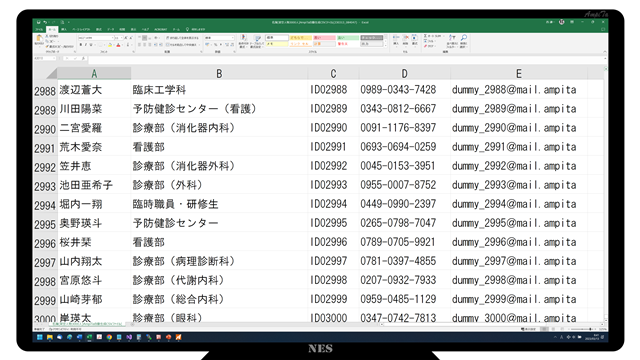Open the Windows Start button
640x360 pixels.
click(40, 337)
